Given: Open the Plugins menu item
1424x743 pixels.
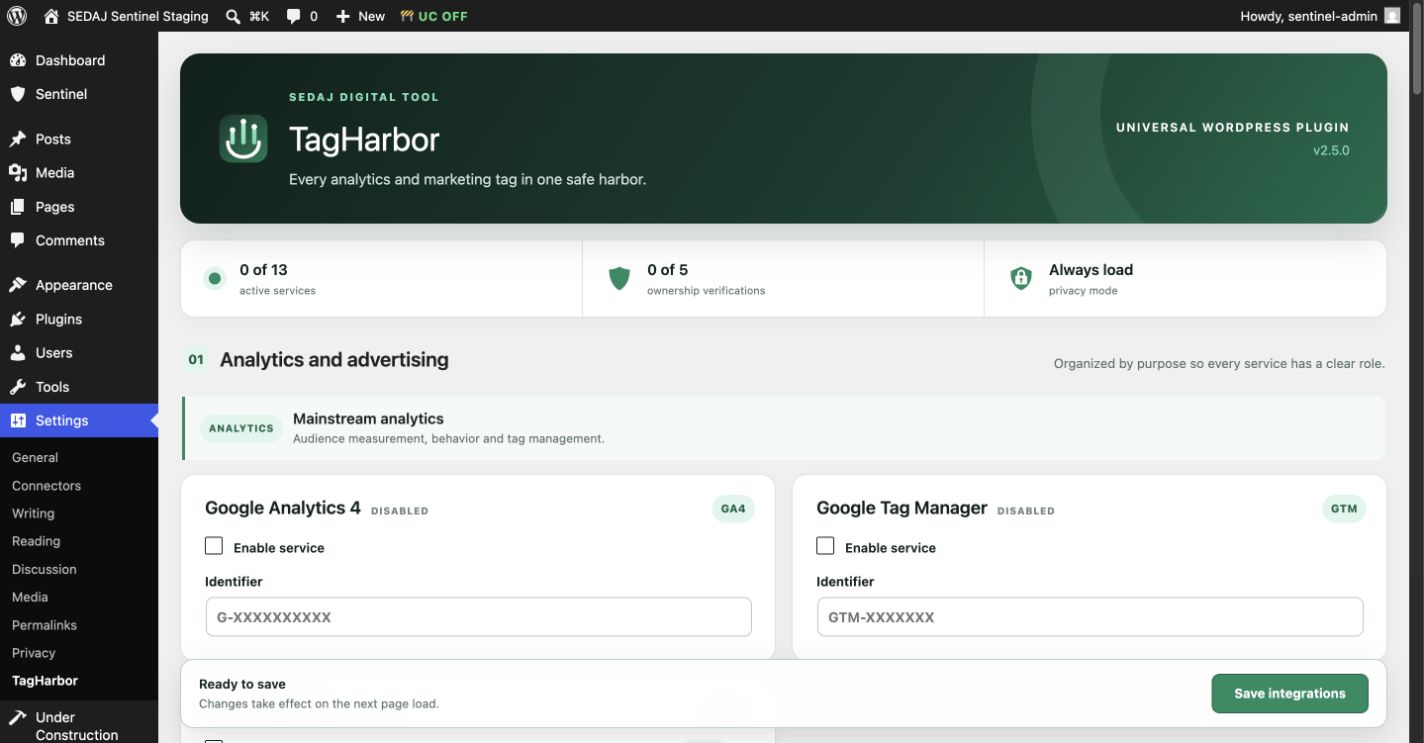Looking at the screenshot, I should point(79,319).
